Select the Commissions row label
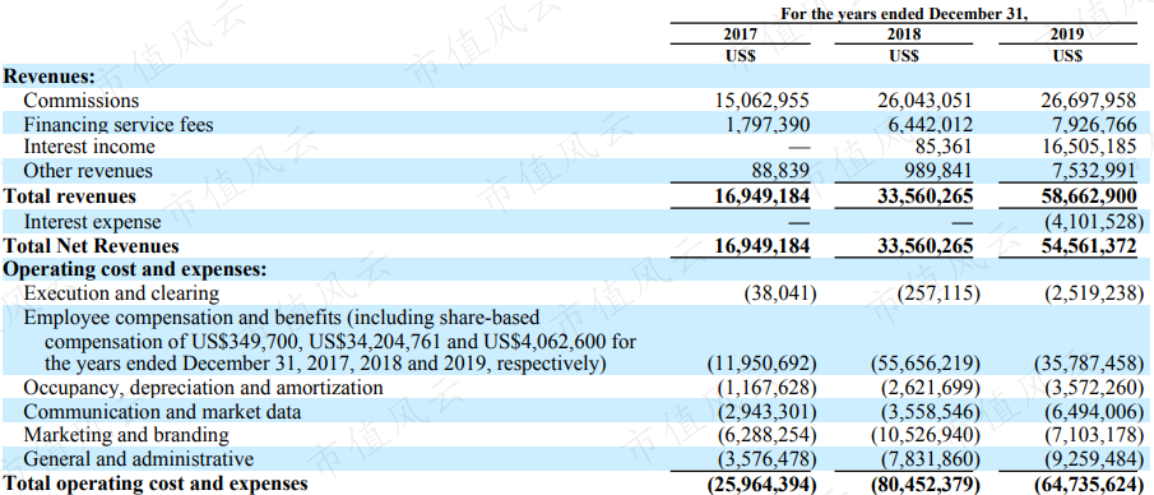 click(x=81, y=100)
